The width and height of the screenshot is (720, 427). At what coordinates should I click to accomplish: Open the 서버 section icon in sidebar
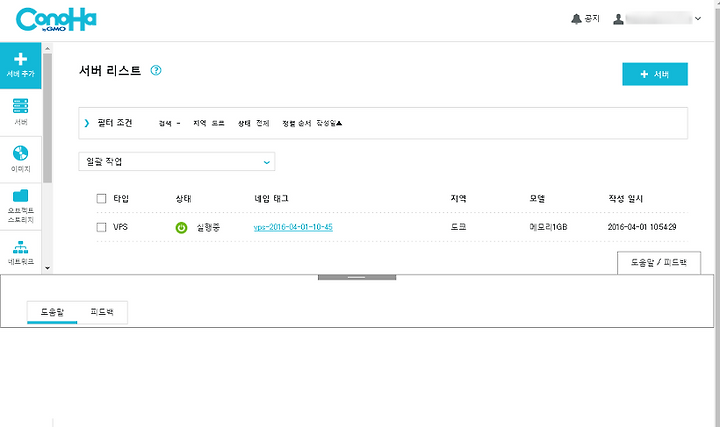tap(20, 106)
